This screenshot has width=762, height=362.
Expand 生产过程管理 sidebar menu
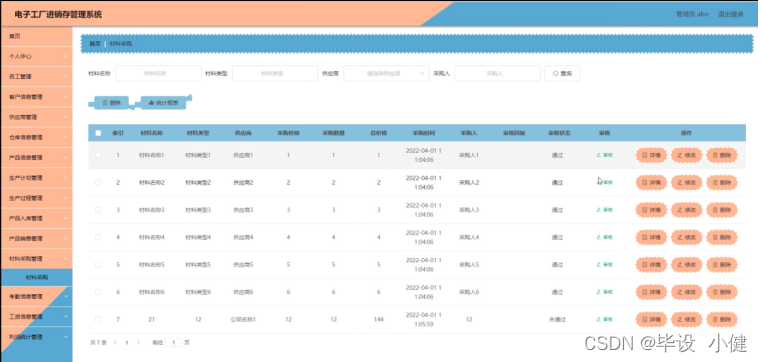click(x=36, y=198)
